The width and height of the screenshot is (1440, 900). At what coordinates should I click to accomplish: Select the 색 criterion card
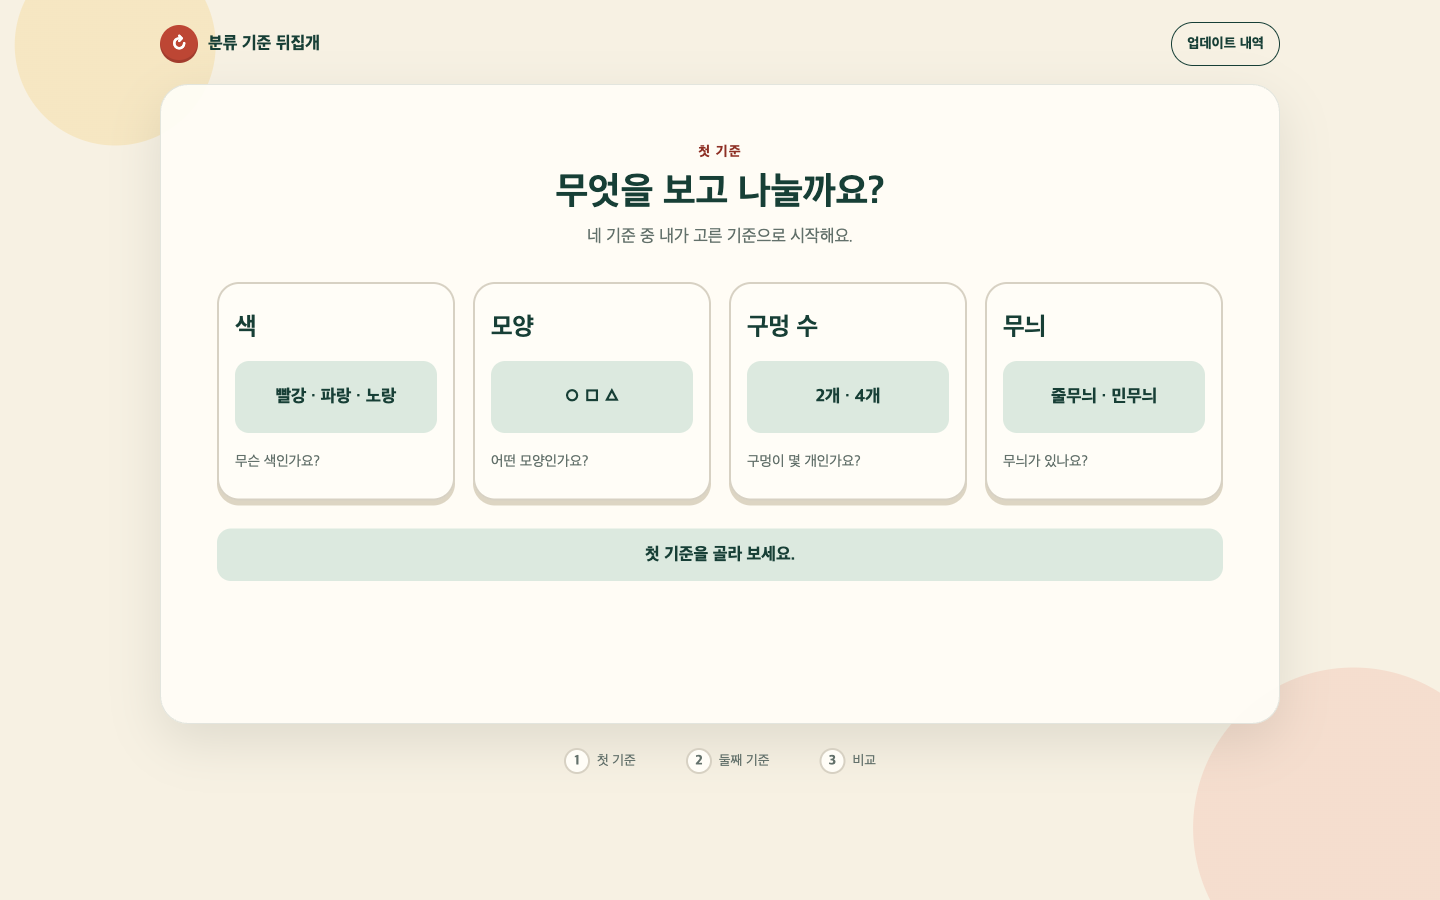point(336,393)
